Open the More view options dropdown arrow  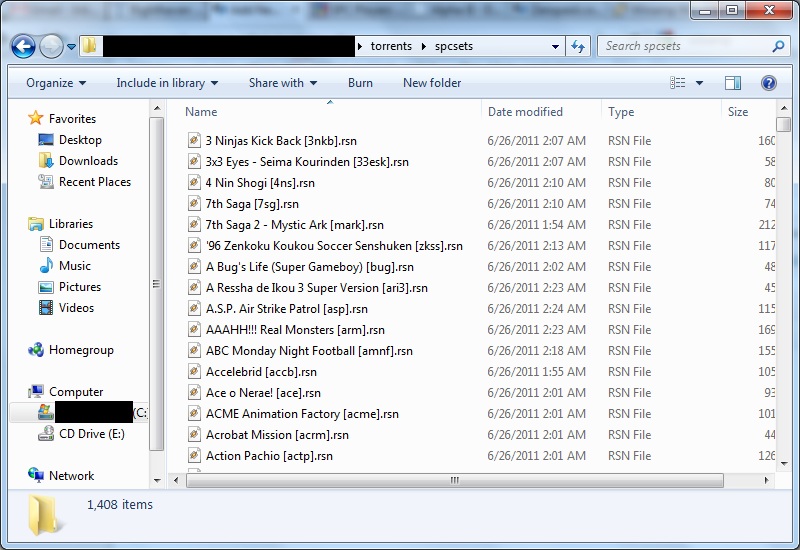699,83
